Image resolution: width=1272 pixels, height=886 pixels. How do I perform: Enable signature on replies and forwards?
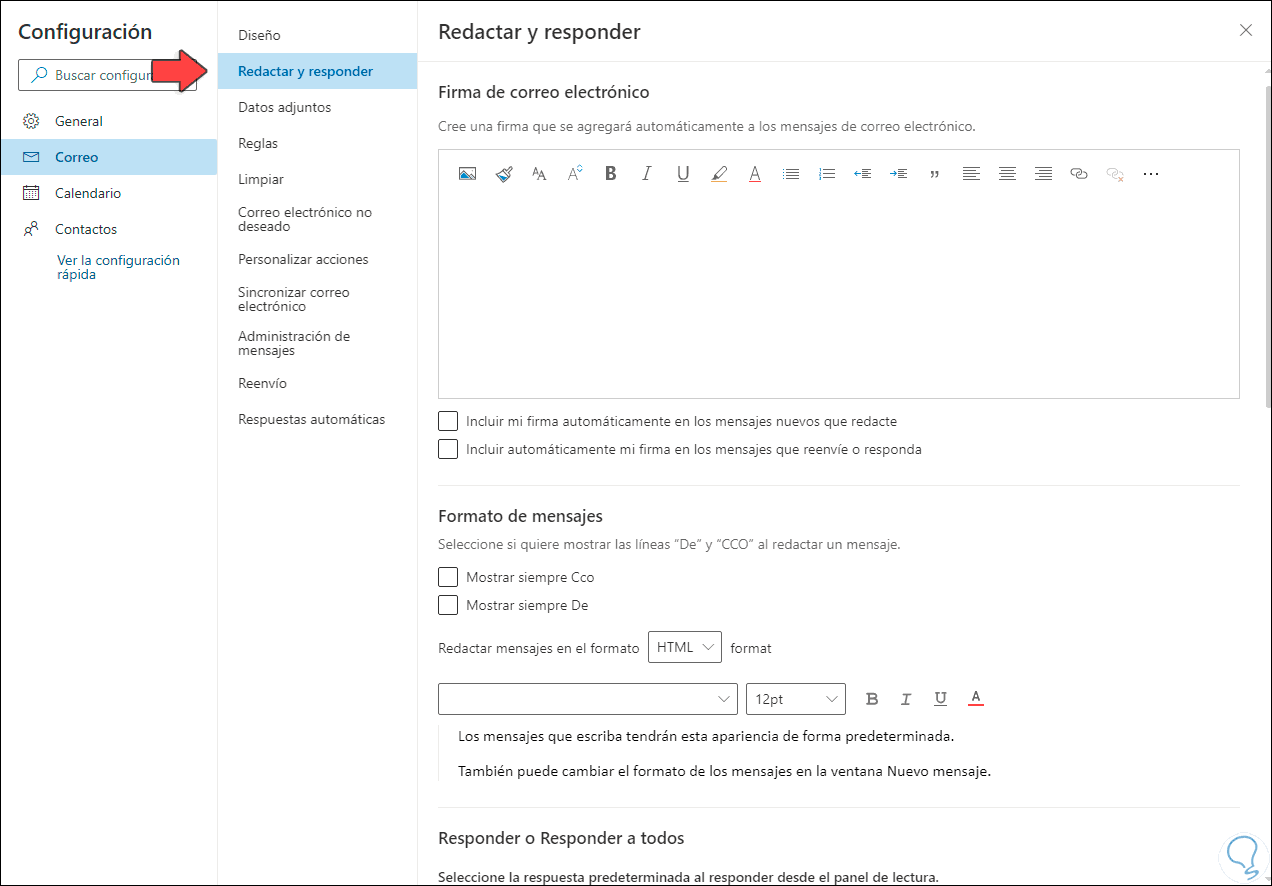coord(448,449)
